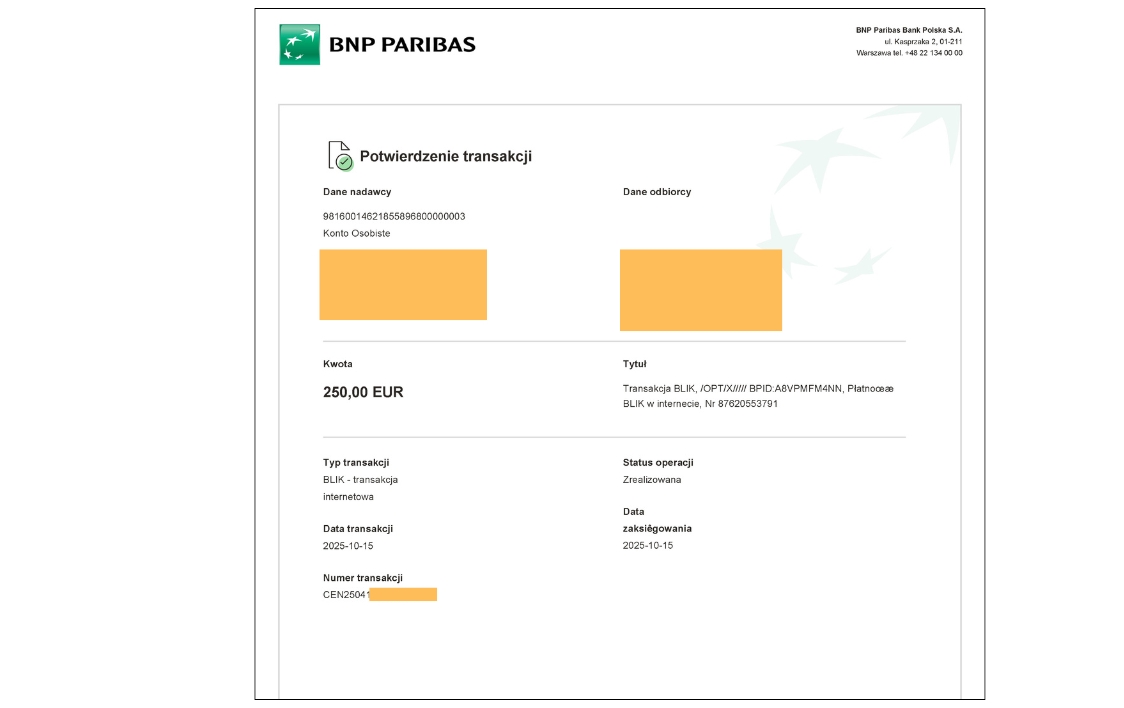
Task: Select the sender account number 9816001462…
Action: click(x=394, y=216)
